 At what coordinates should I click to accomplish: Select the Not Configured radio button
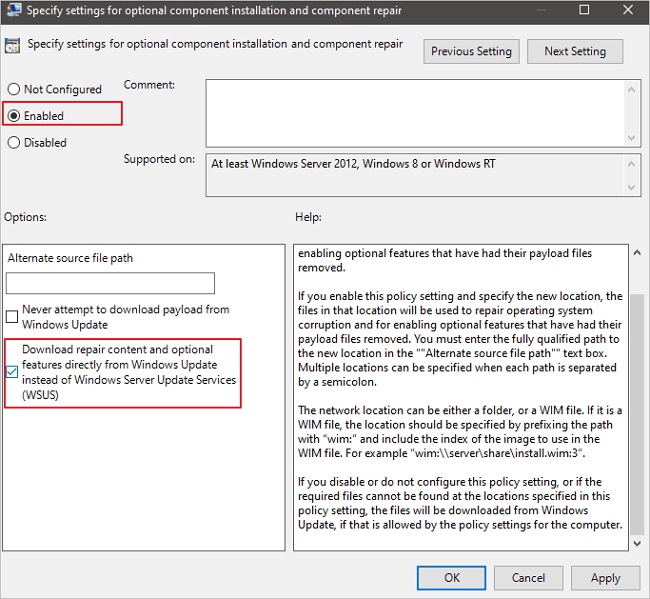click(13, 89)
